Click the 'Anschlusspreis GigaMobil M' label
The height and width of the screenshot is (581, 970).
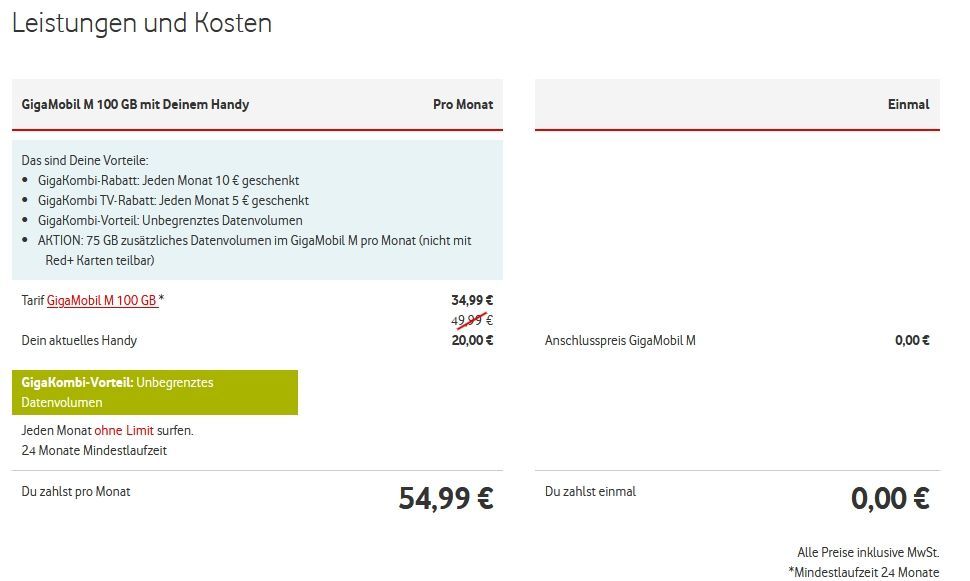click(x=620, y=340)
